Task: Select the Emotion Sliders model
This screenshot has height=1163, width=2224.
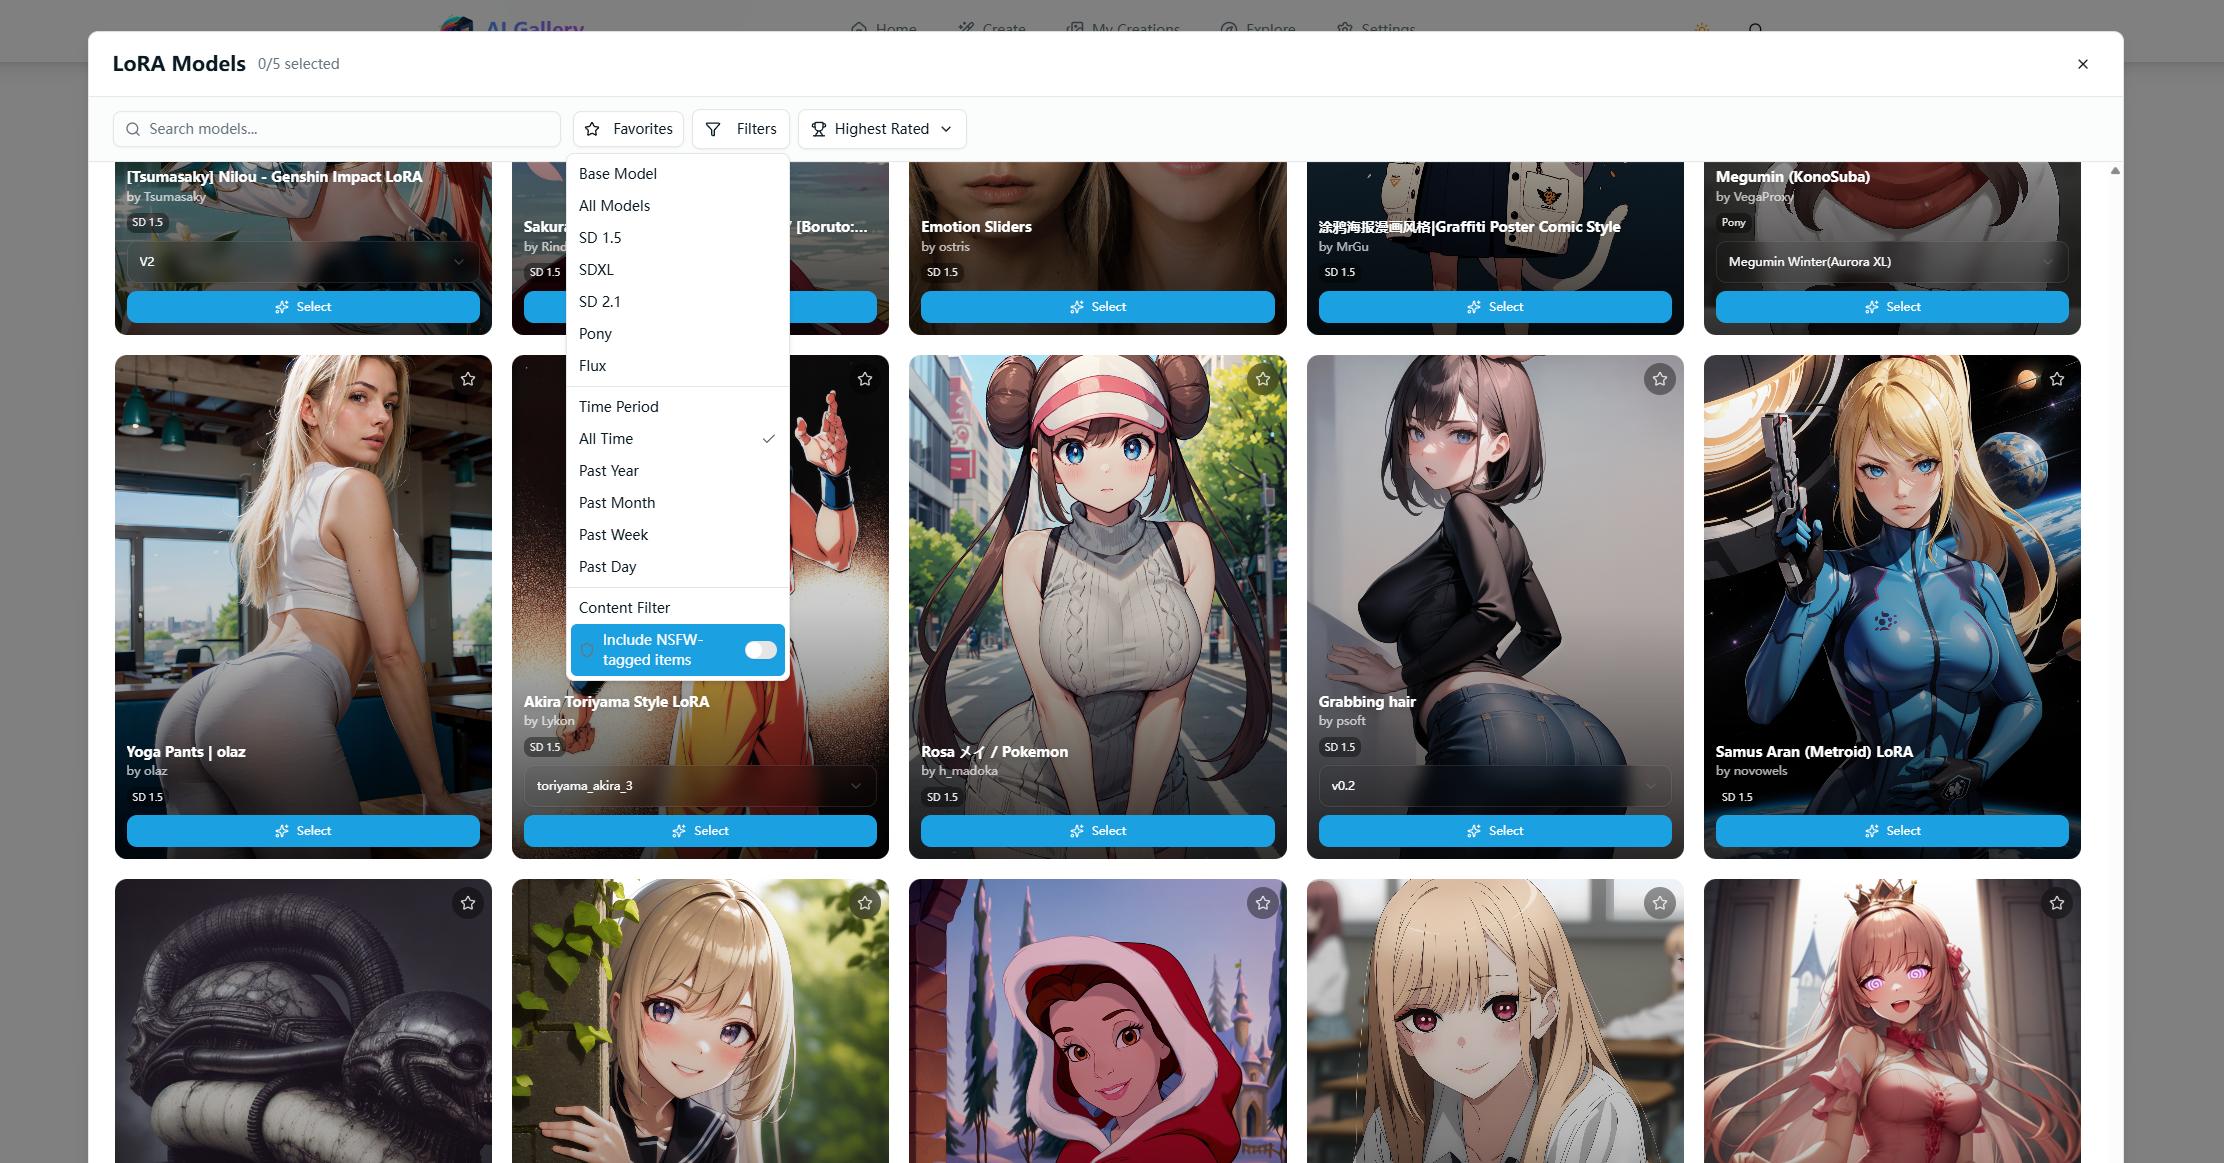Action: click(1097, 307)
